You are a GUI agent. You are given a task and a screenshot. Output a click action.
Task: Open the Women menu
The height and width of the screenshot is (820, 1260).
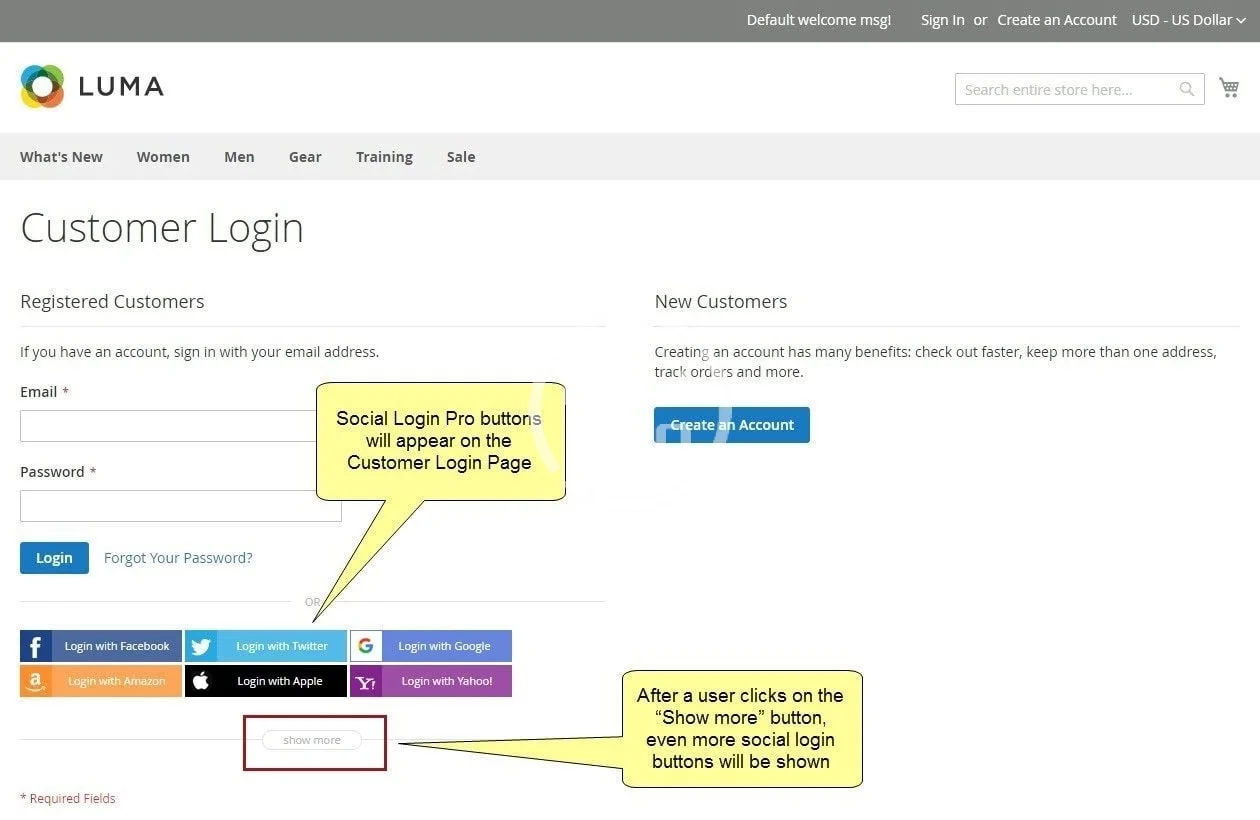(x=163, y=157)
